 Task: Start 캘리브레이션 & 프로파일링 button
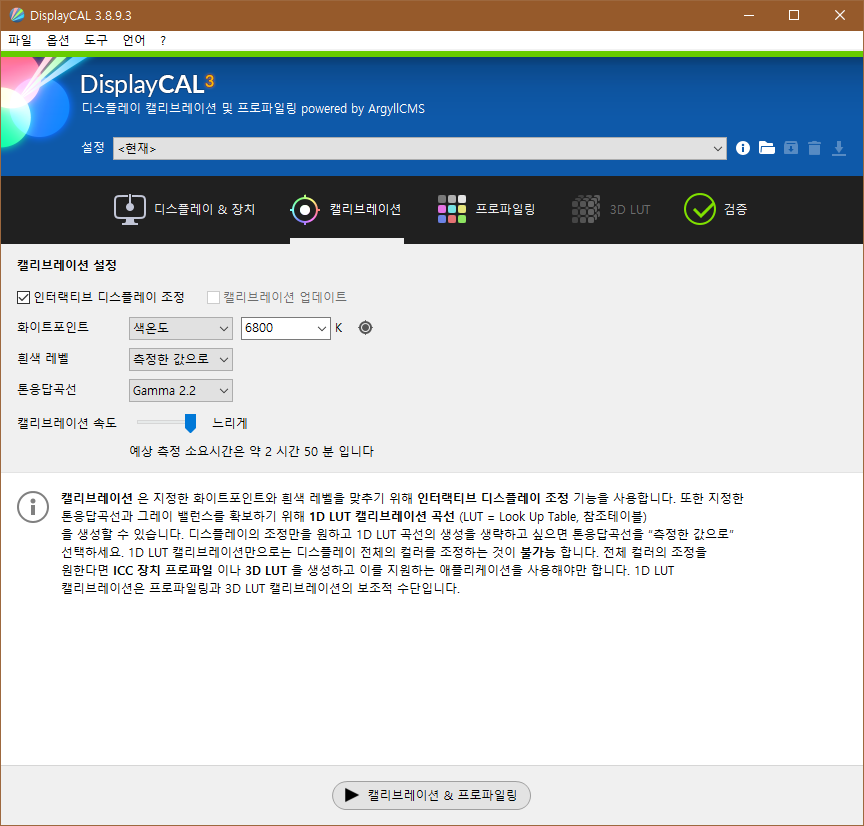[x=431, y=795]
